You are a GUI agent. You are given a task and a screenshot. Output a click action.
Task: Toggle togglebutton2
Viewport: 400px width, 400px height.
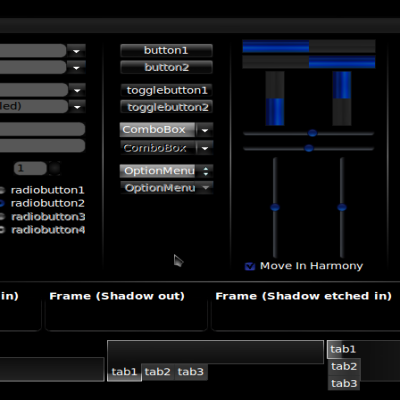click(x=166, y=107)
